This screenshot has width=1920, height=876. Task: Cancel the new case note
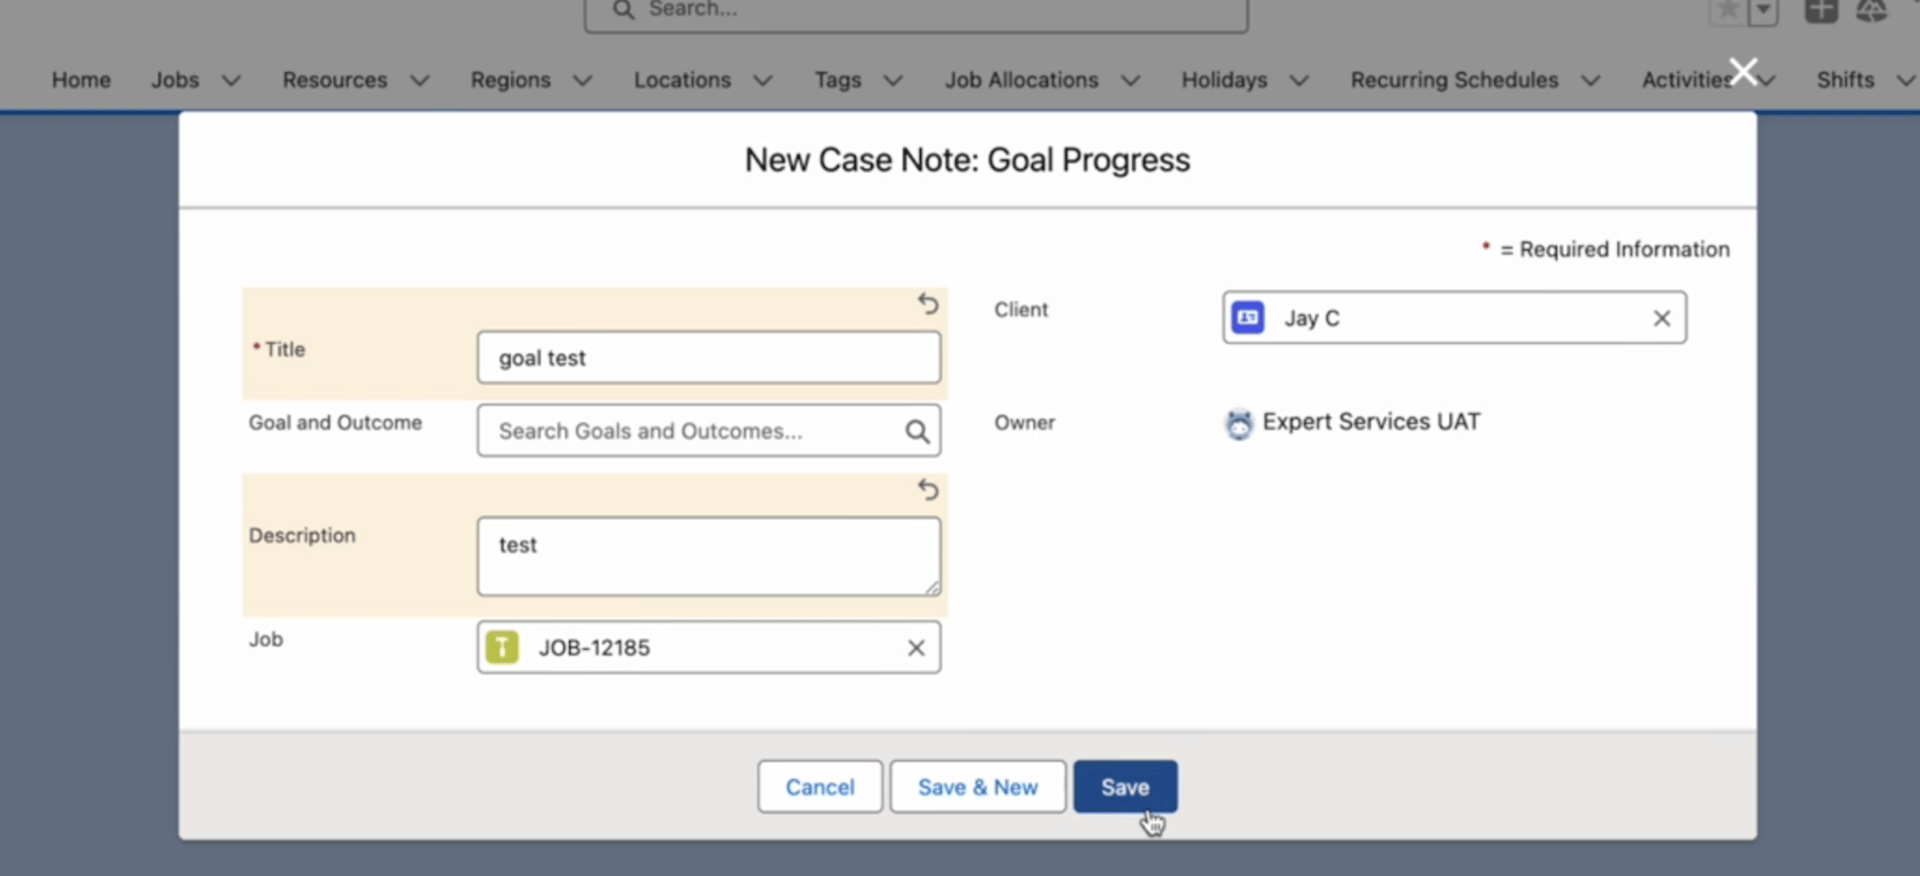click(x=820, y=787)
